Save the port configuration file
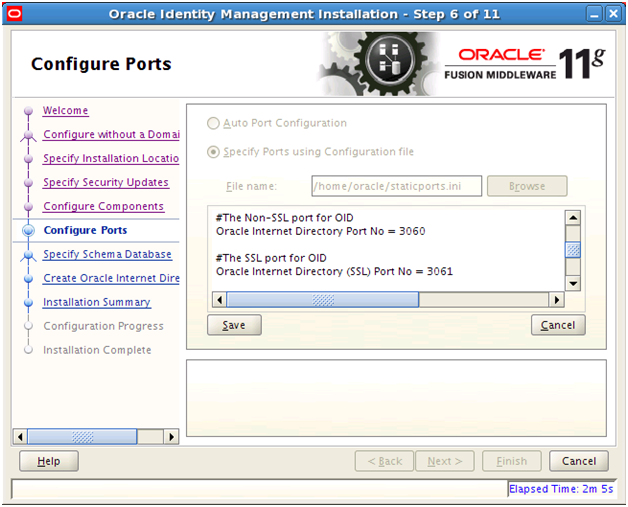The height and width of the screenshot is (507, 628). pyautogui.click(x=234, y=325)
